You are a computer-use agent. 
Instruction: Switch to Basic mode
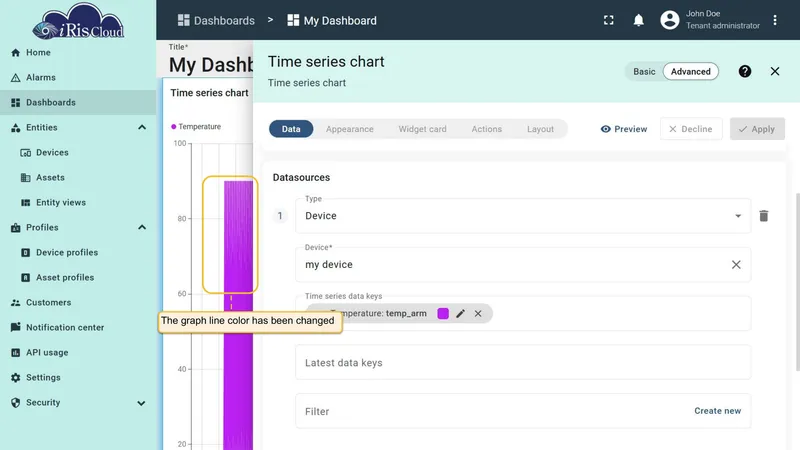(644, 71)
